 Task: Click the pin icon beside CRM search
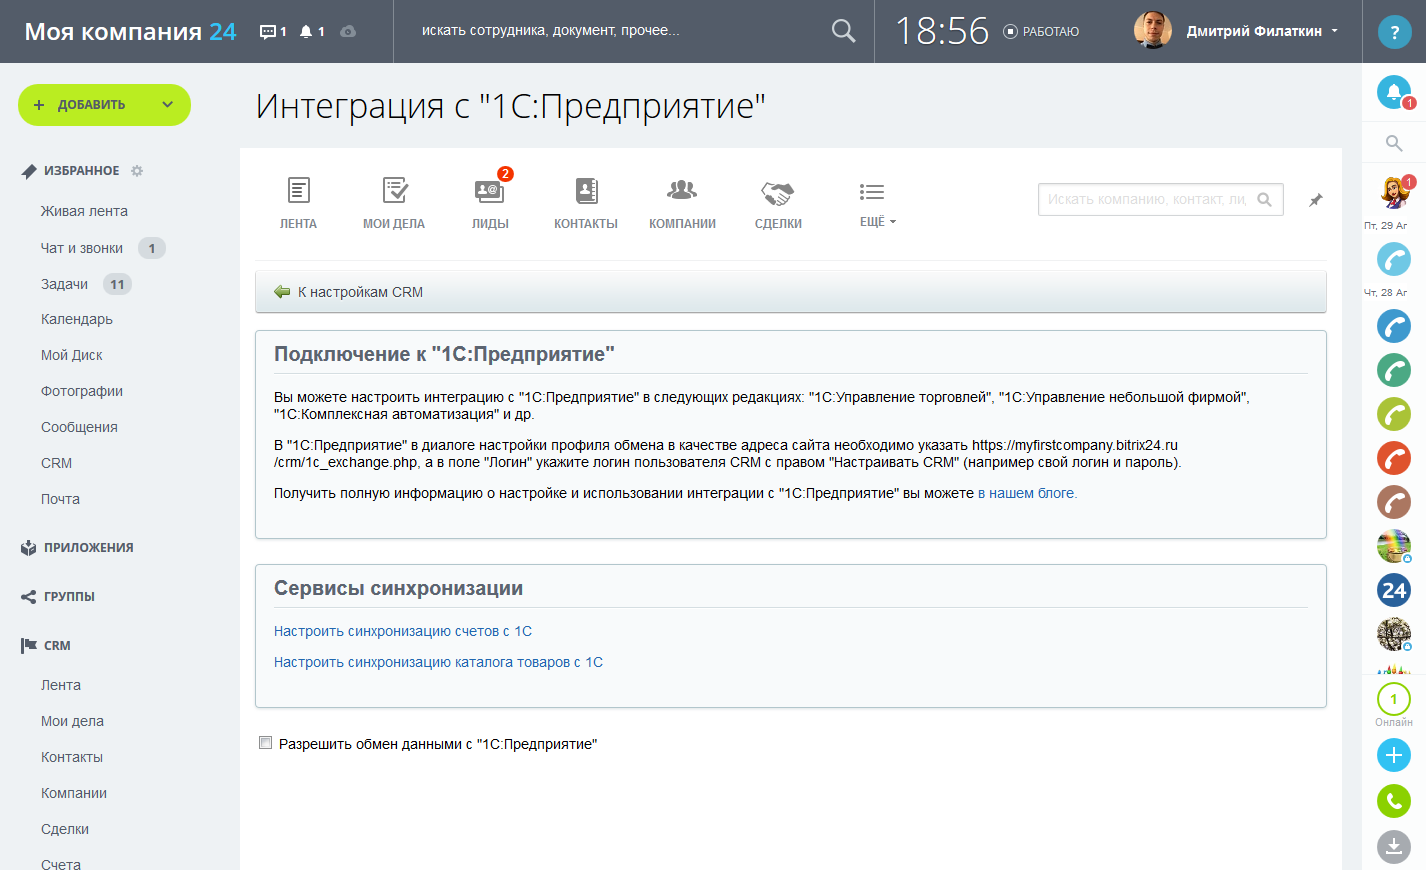(x=1316, y=200)
